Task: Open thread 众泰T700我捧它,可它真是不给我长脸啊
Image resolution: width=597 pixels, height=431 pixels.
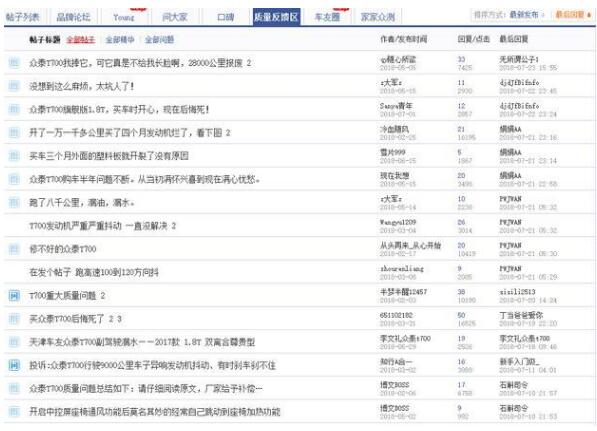Action: (136, 63)
